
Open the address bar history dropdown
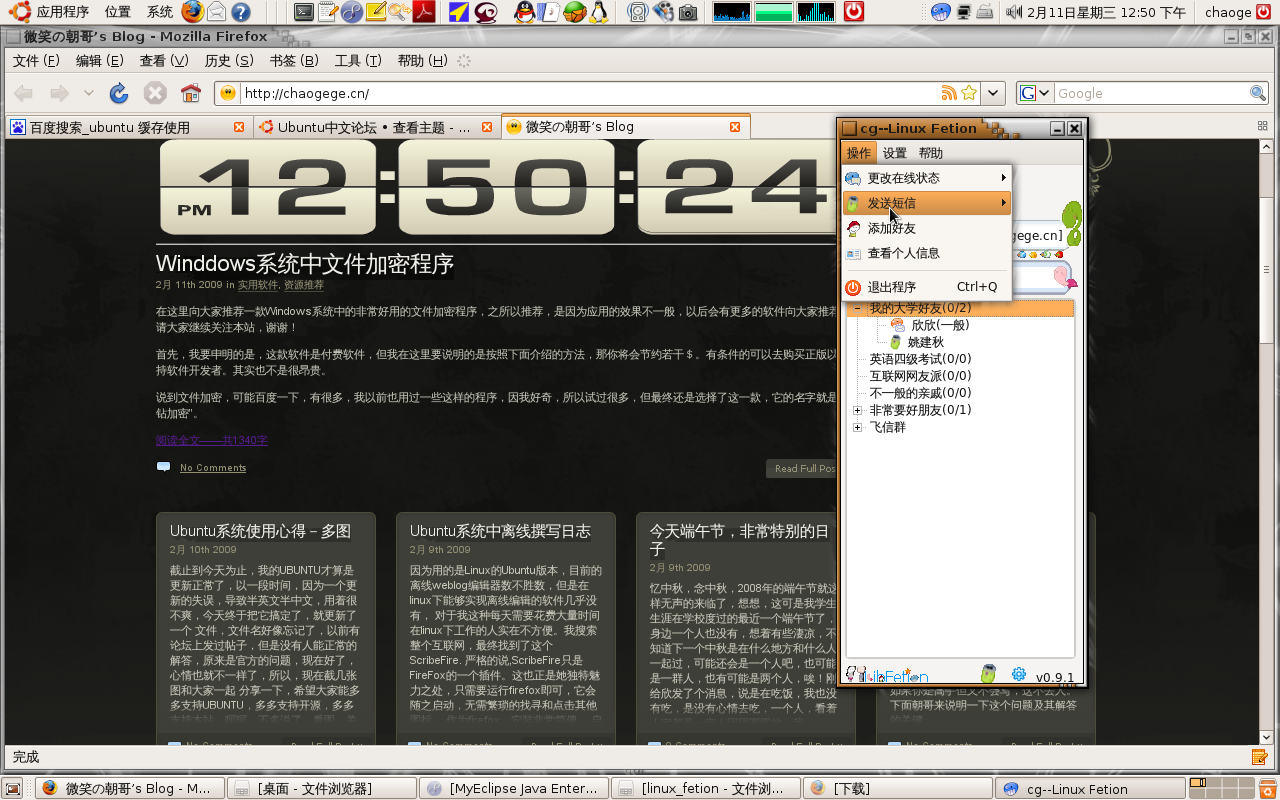[x=993, y=93]
